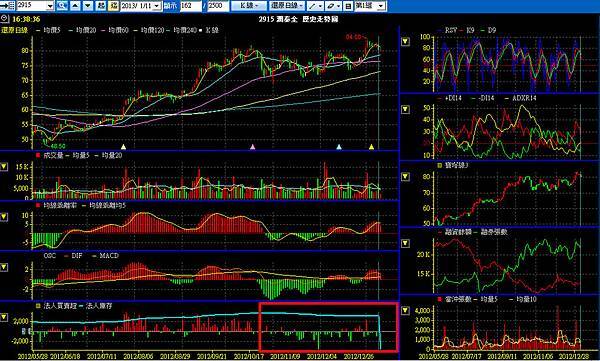Click the red square legend in bias panel

pos(38,206)
